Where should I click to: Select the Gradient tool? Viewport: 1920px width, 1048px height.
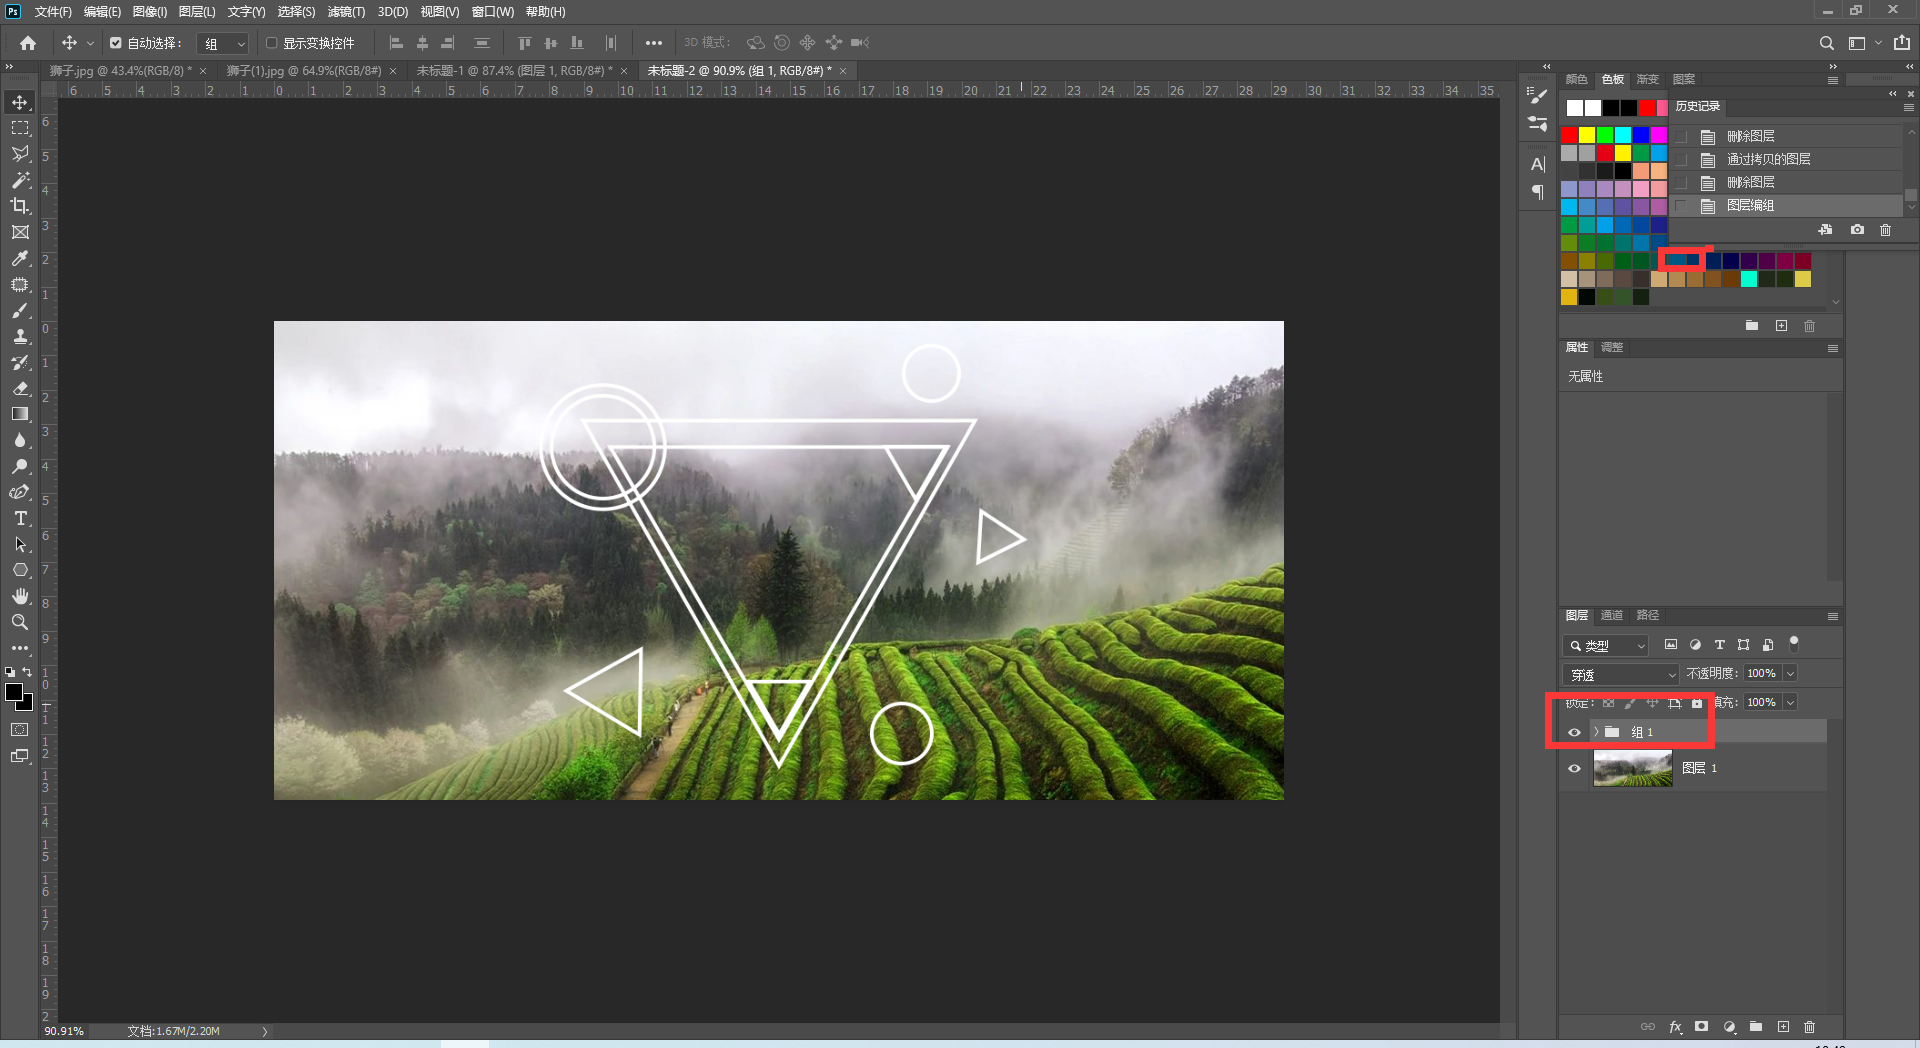coord(20,414)
